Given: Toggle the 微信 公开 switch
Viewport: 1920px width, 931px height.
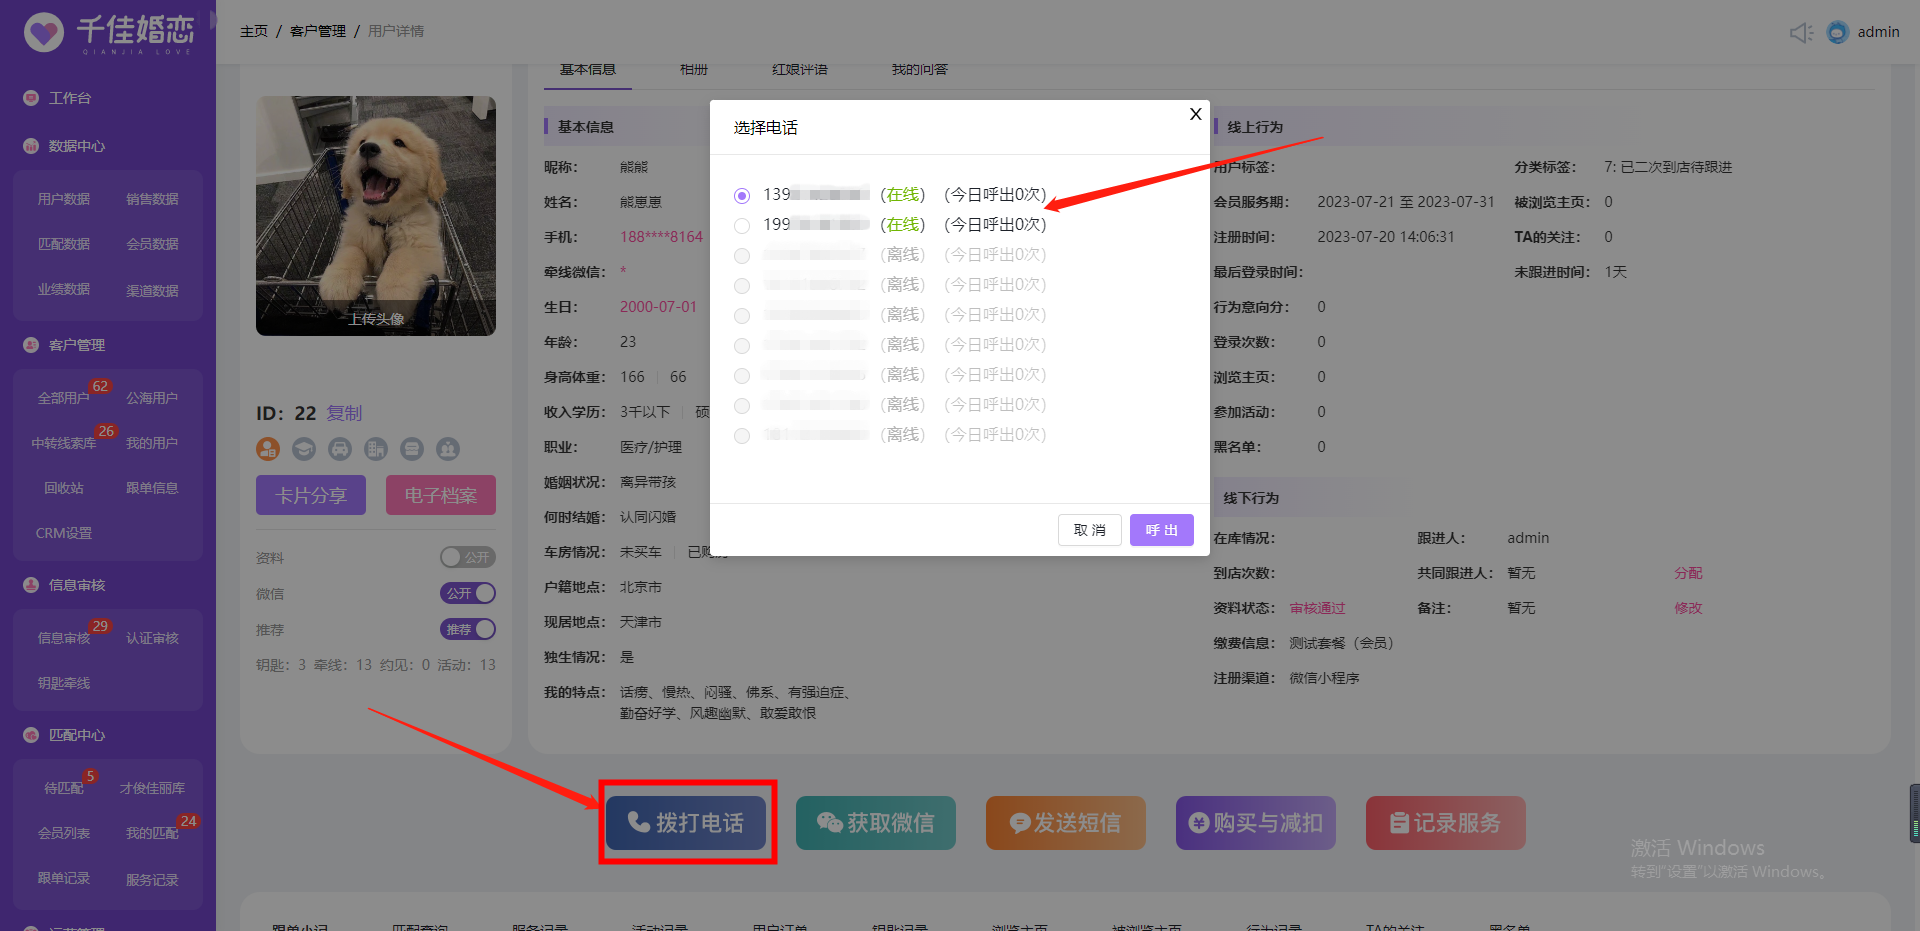Looking at the screenshot, I should point(468,593).
